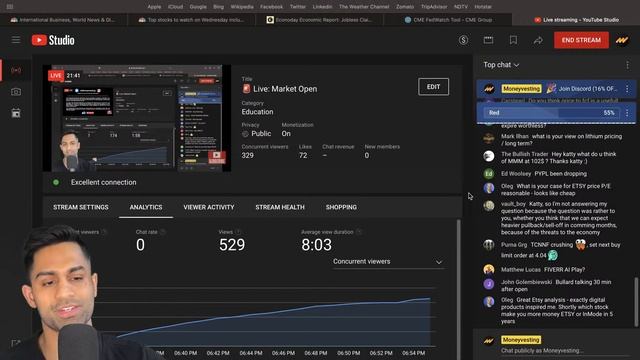Open the Moneyvesting account avatar menu
This screenshot has width=640, height=360.
622,40
